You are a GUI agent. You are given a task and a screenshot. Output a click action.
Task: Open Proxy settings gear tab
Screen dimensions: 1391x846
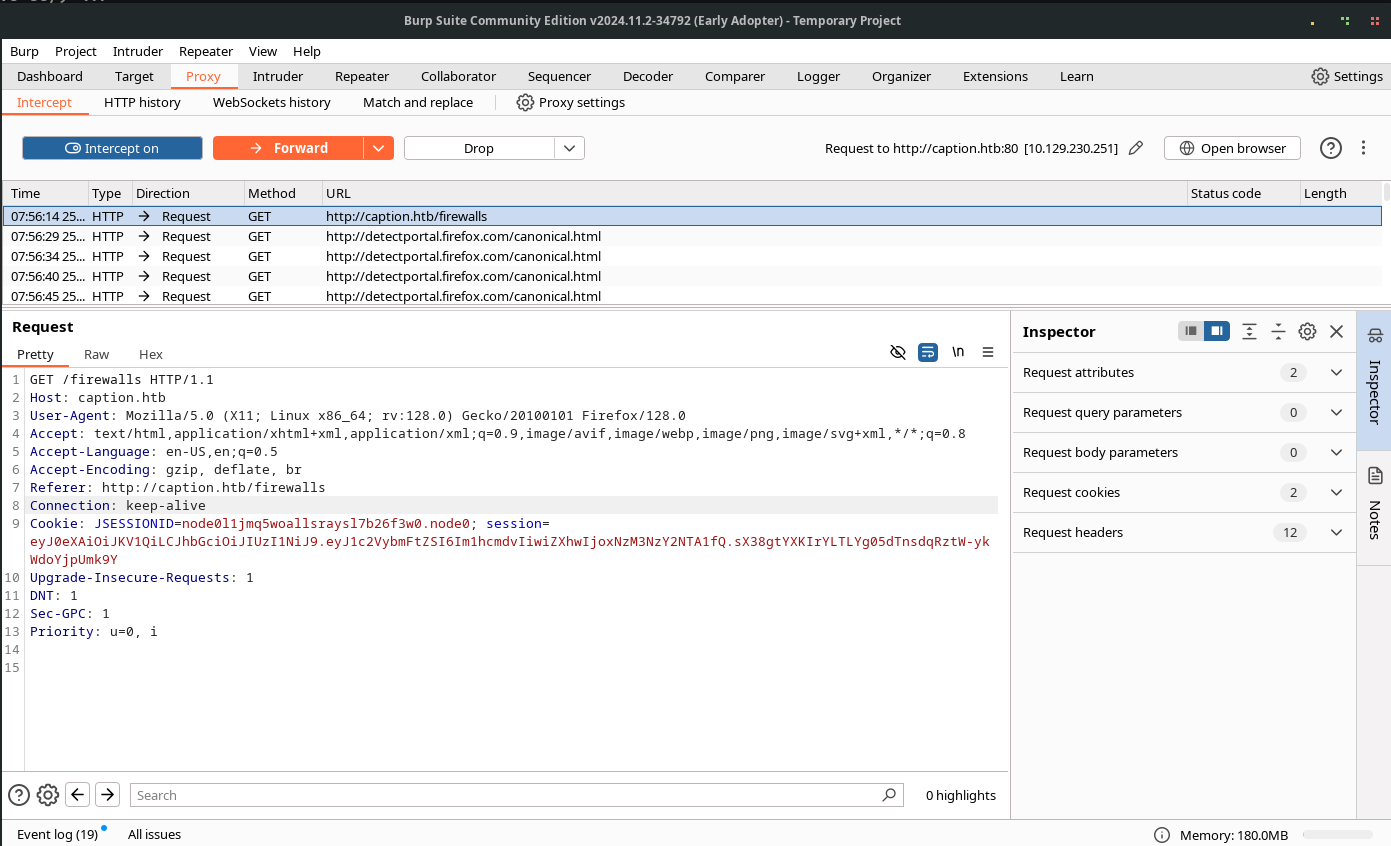570,102
